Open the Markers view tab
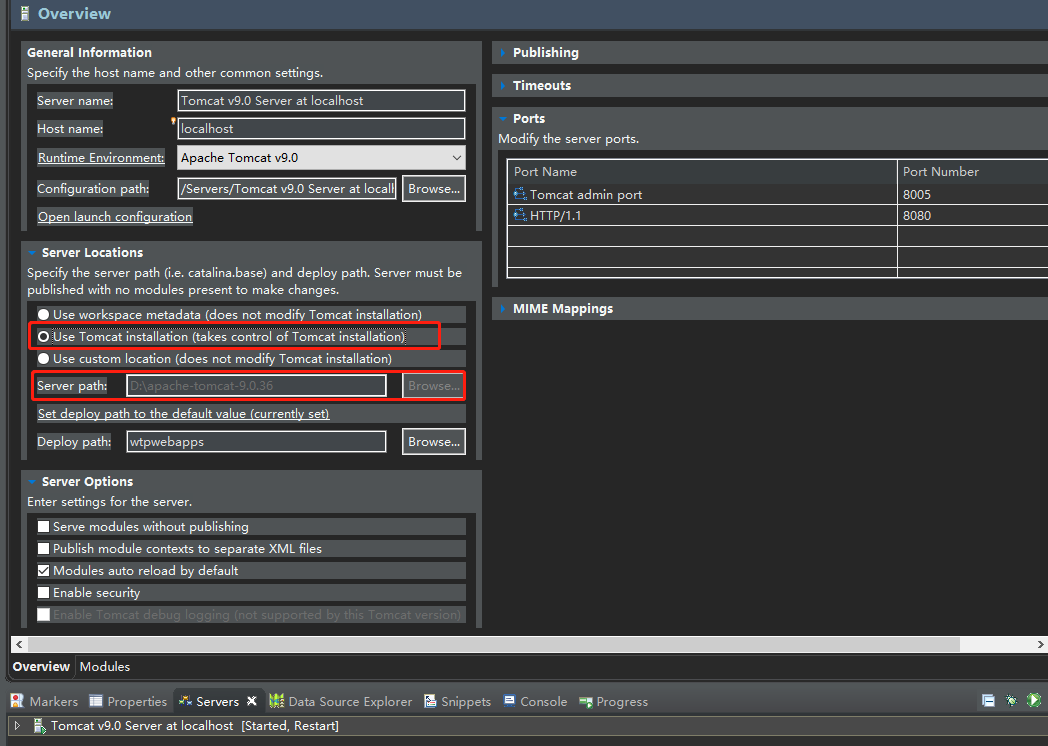The image size is (1048, 746). pos(44,701)
